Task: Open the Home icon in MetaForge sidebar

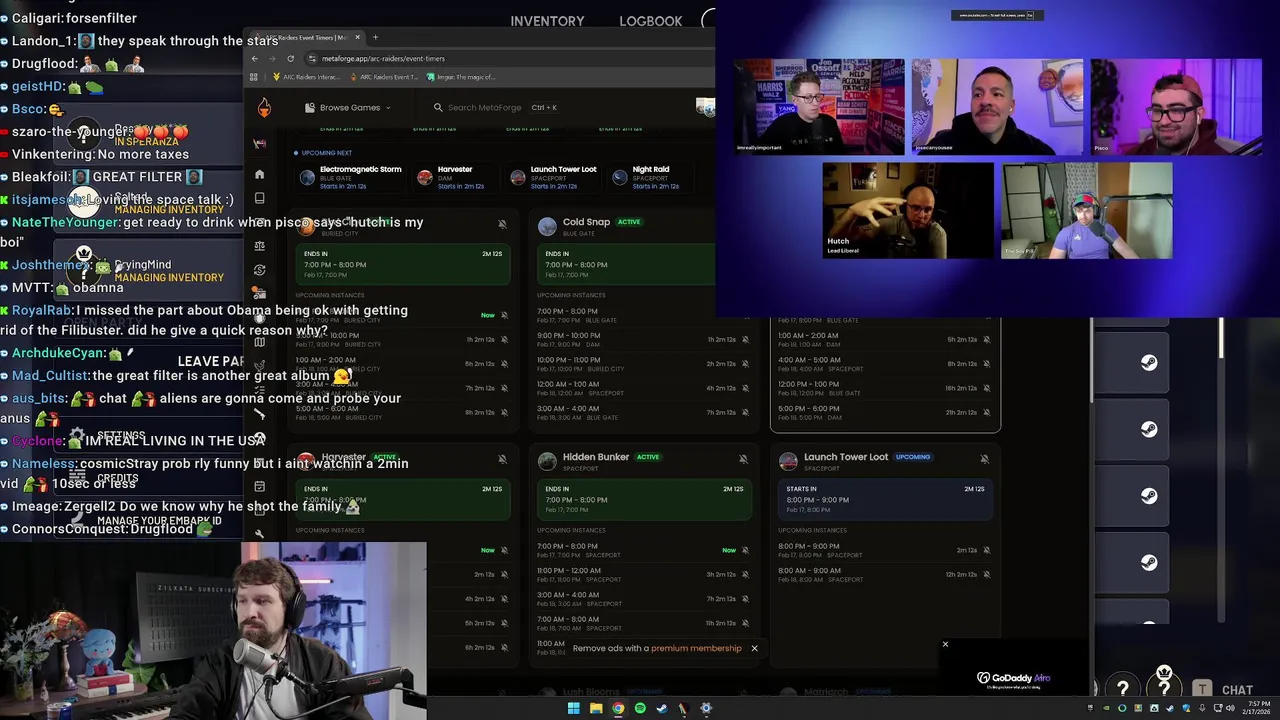Action: point(260,174)
